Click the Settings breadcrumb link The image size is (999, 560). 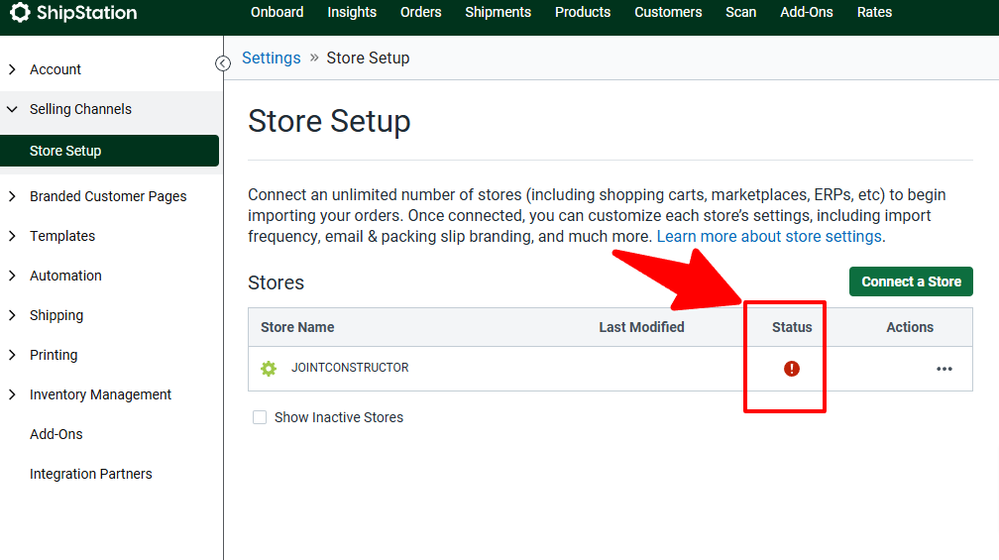271,58
